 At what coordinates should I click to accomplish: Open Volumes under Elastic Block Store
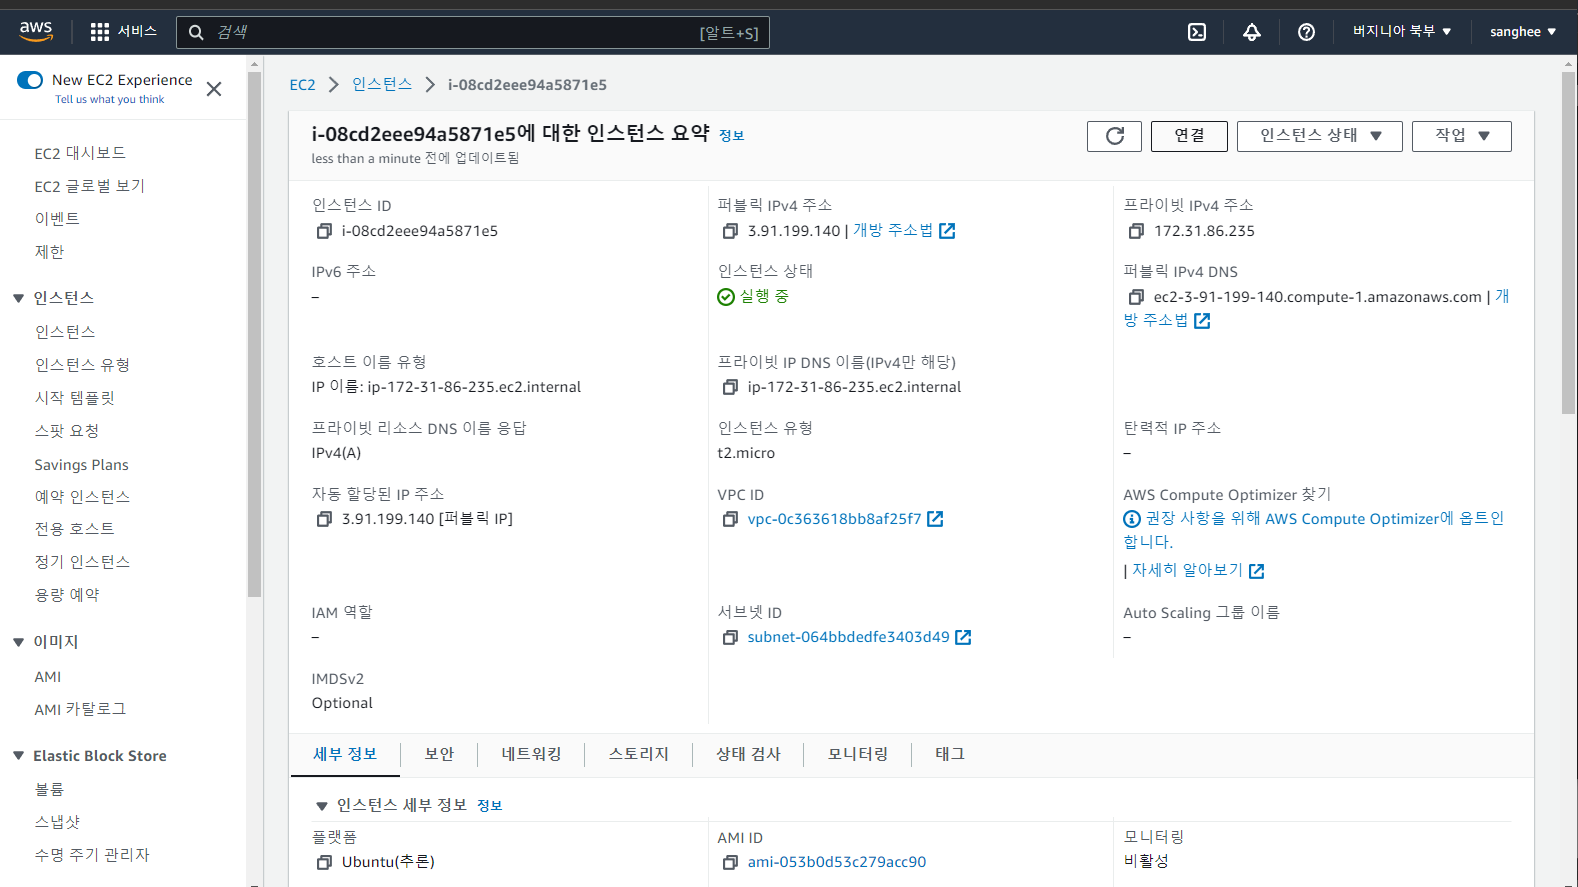tap(49, 789)
